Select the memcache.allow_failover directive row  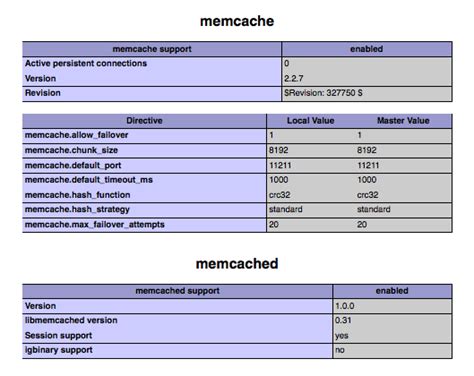237,136
